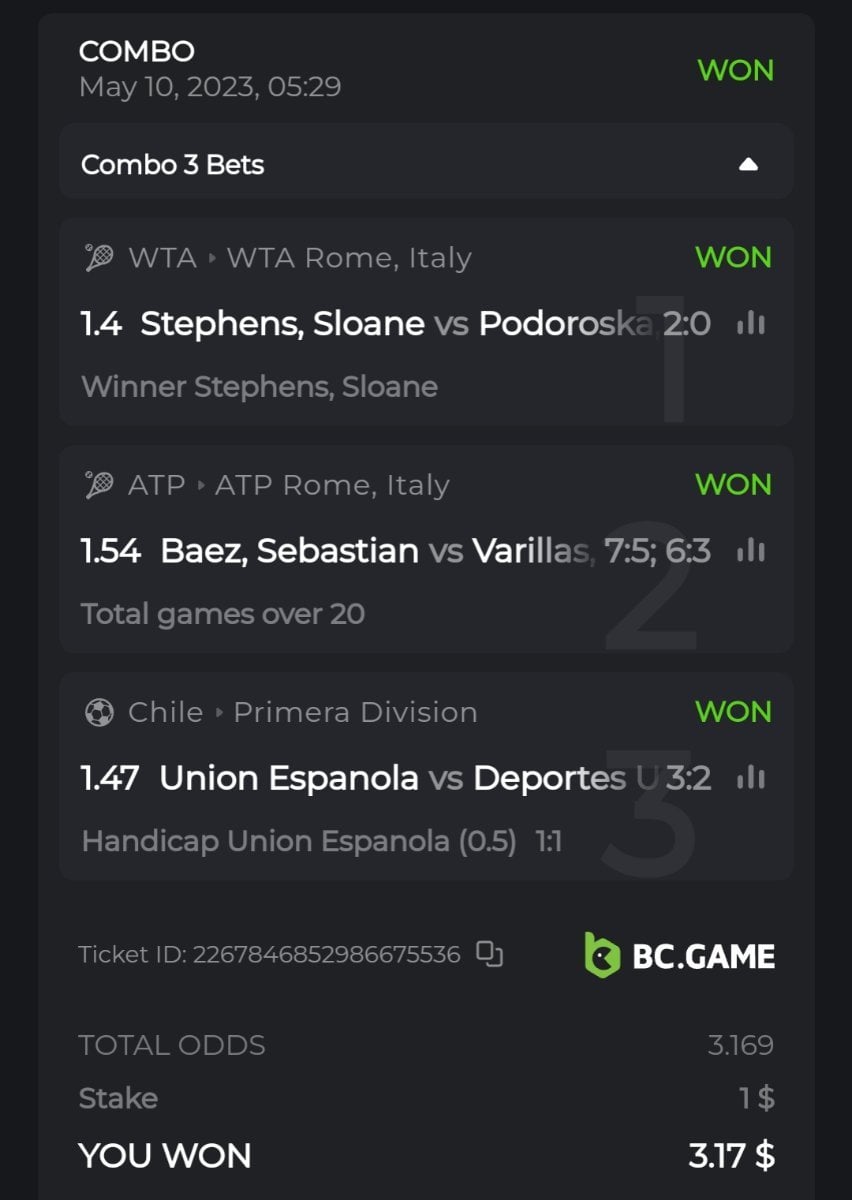Image resolution: width=852 pixels, height=1200 pixels.
Task: Open the Primera Division league link
Action: click(x=355, y=712)
